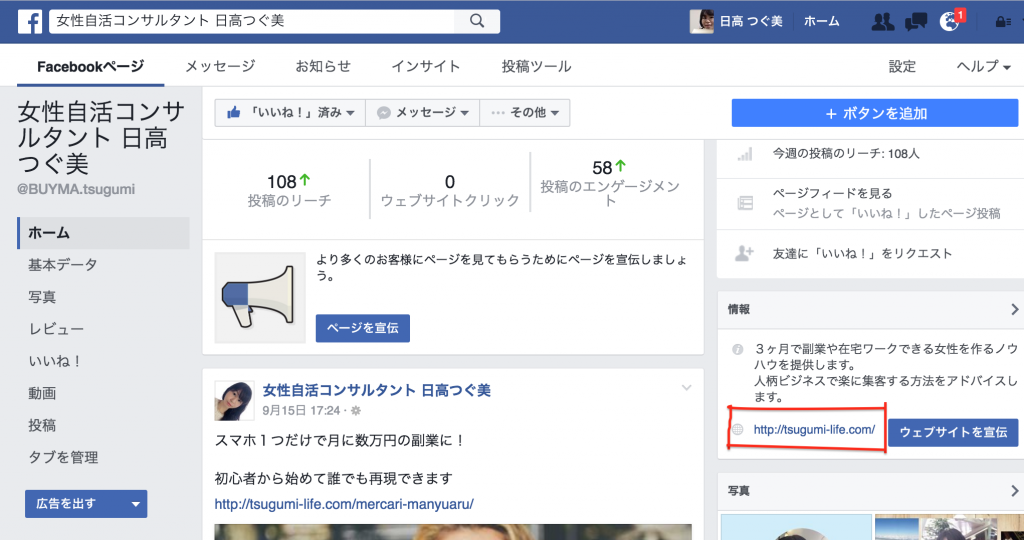Open the 広告を出す dropdown arrow
Screen dimensions: 1024x540
136,503
